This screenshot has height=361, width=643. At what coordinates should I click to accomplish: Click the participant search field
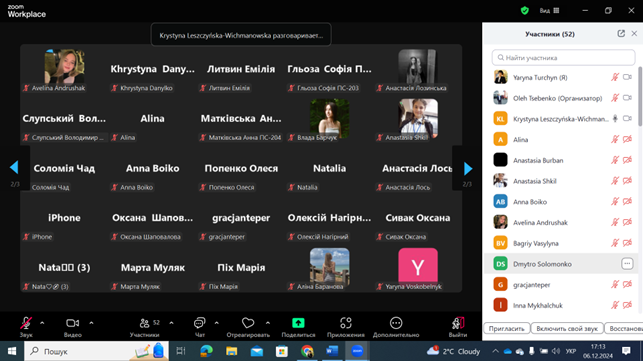point(563,58)
